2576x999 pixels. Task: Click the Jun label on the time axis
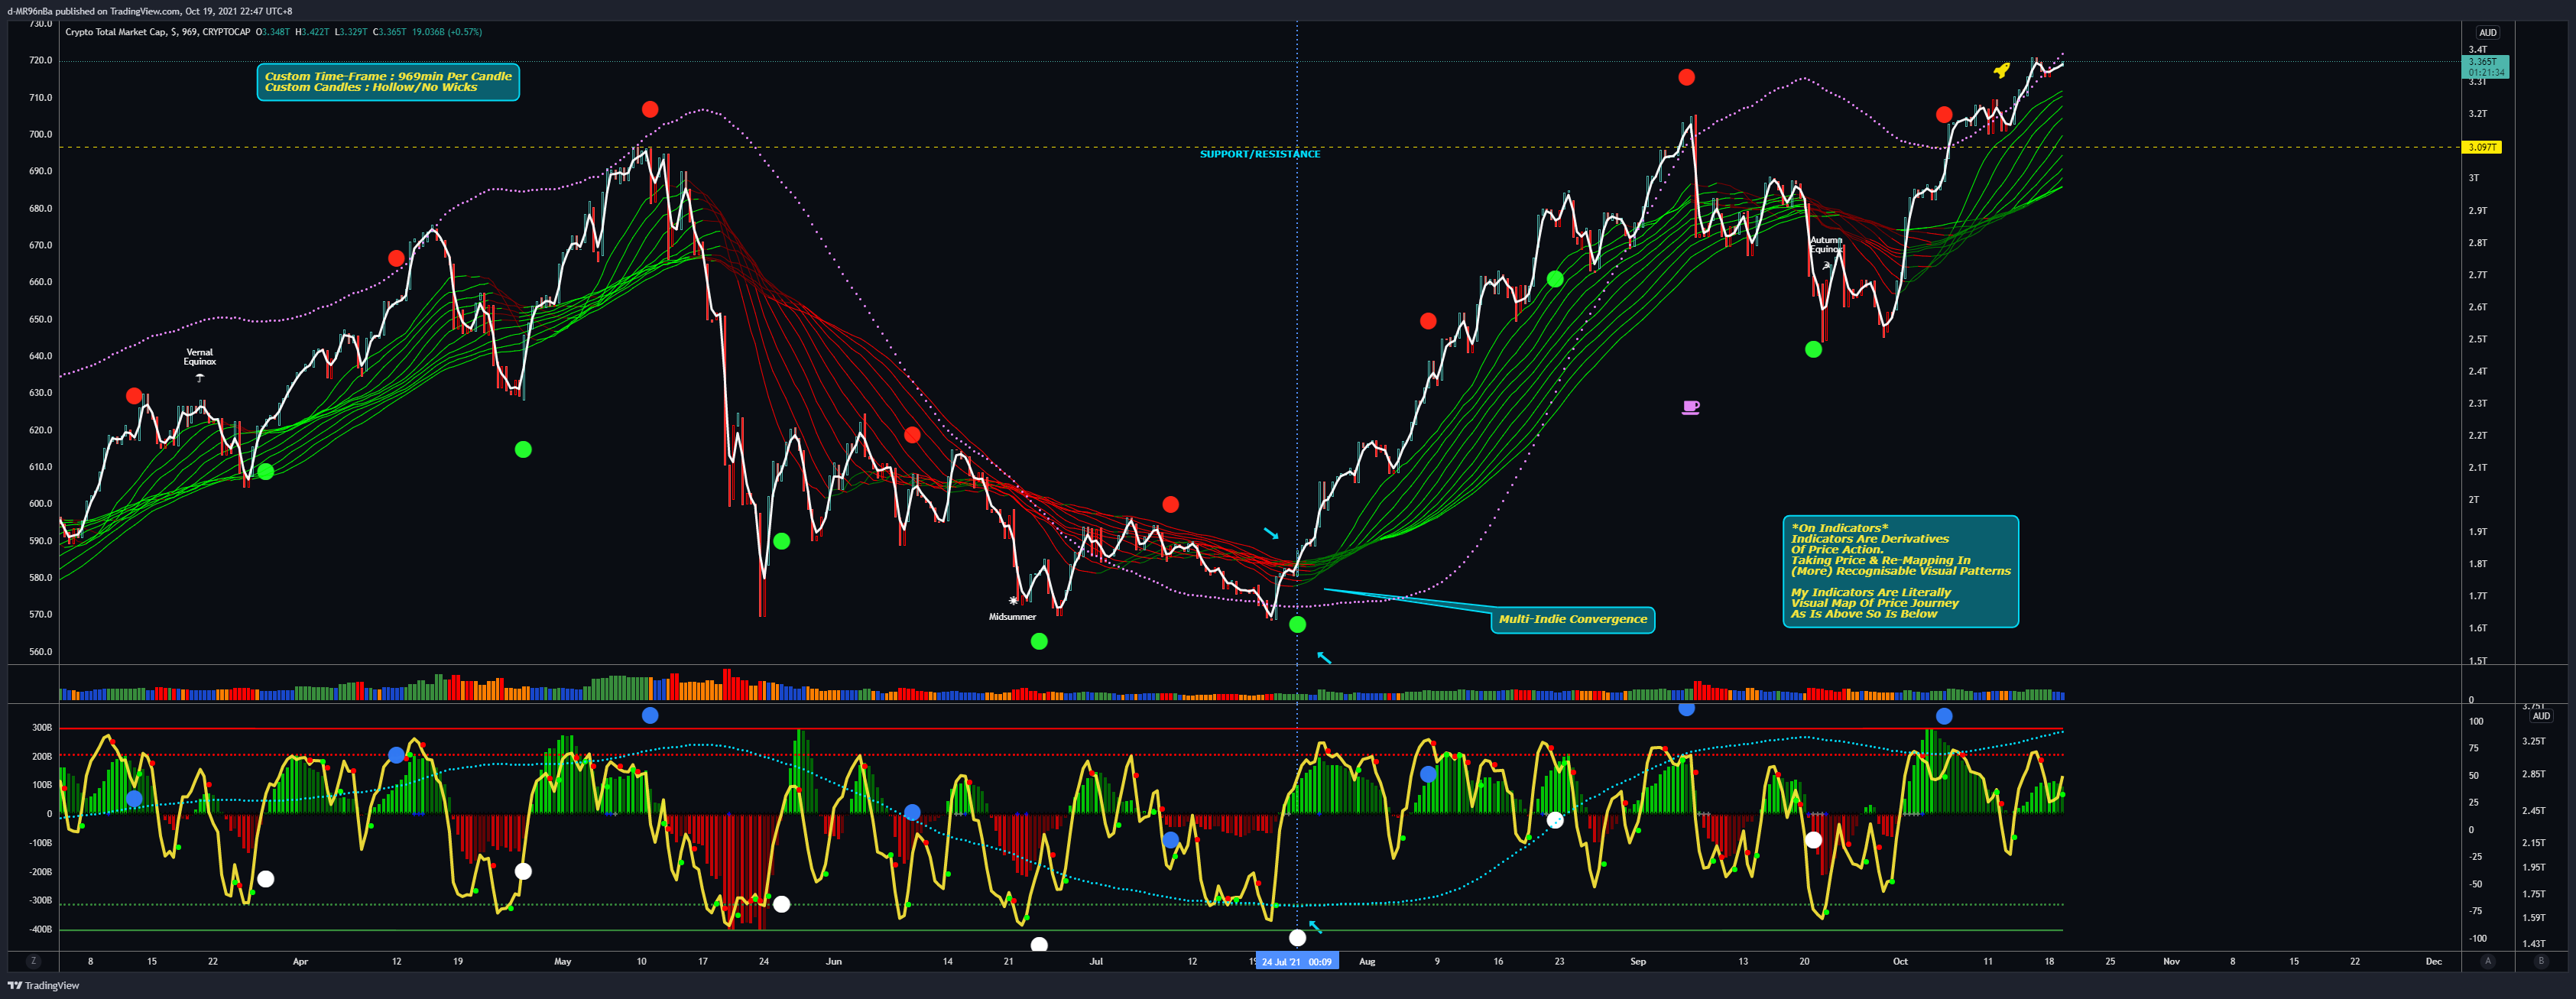(834, 962)
